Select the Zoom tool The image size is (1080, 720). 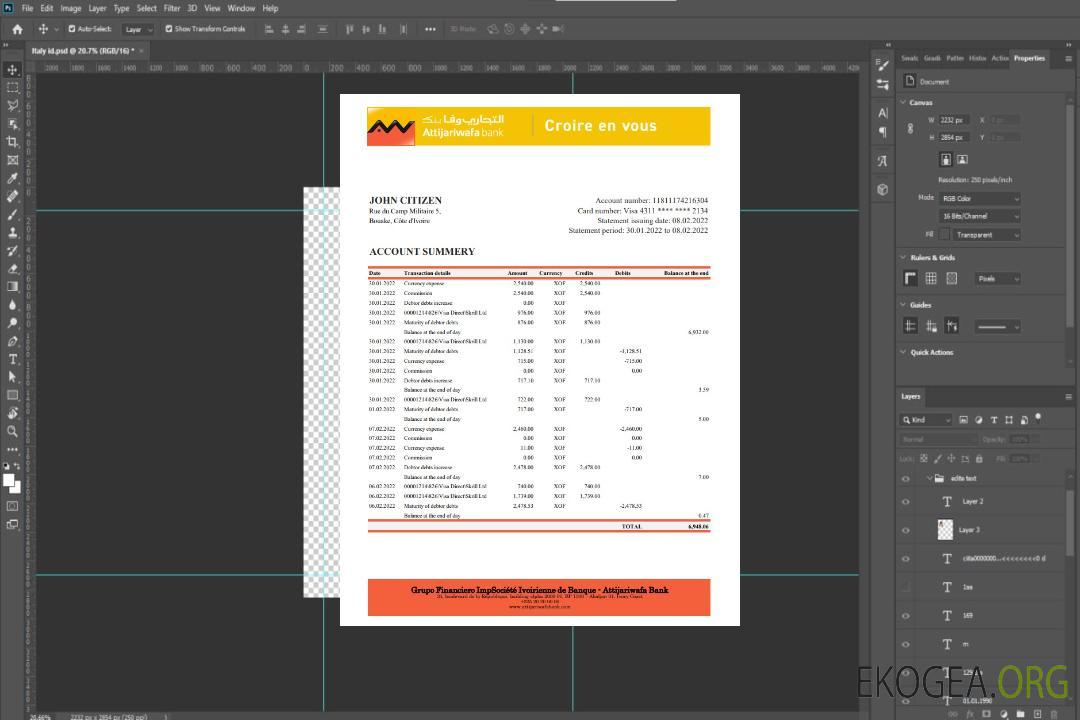[x=12, y=431]
